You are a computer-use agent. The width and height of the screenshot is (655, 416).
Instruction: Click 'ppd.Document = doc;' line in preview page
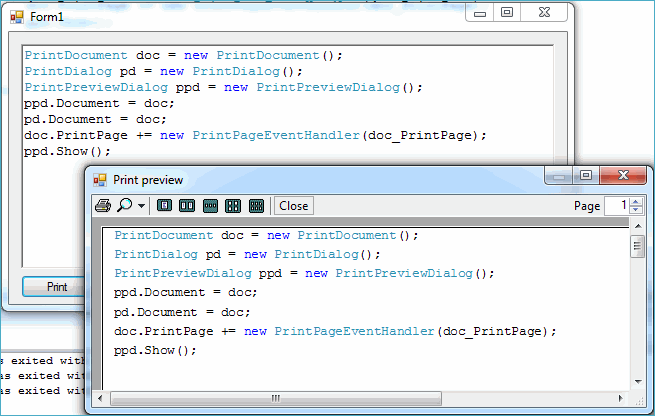click(x=185, y=292)
